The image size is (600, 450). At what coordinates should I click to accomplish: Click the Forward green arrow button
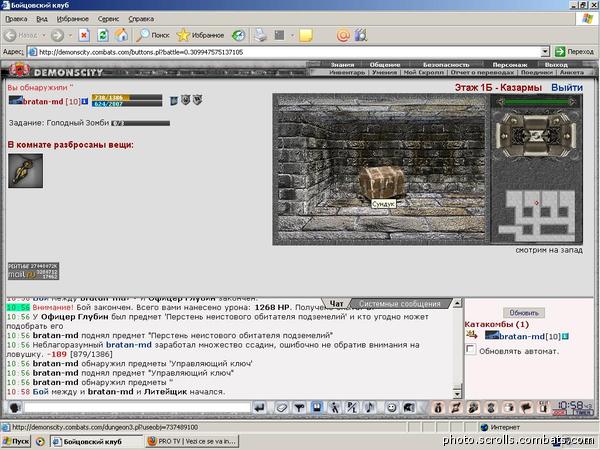[x=57, y=36]
